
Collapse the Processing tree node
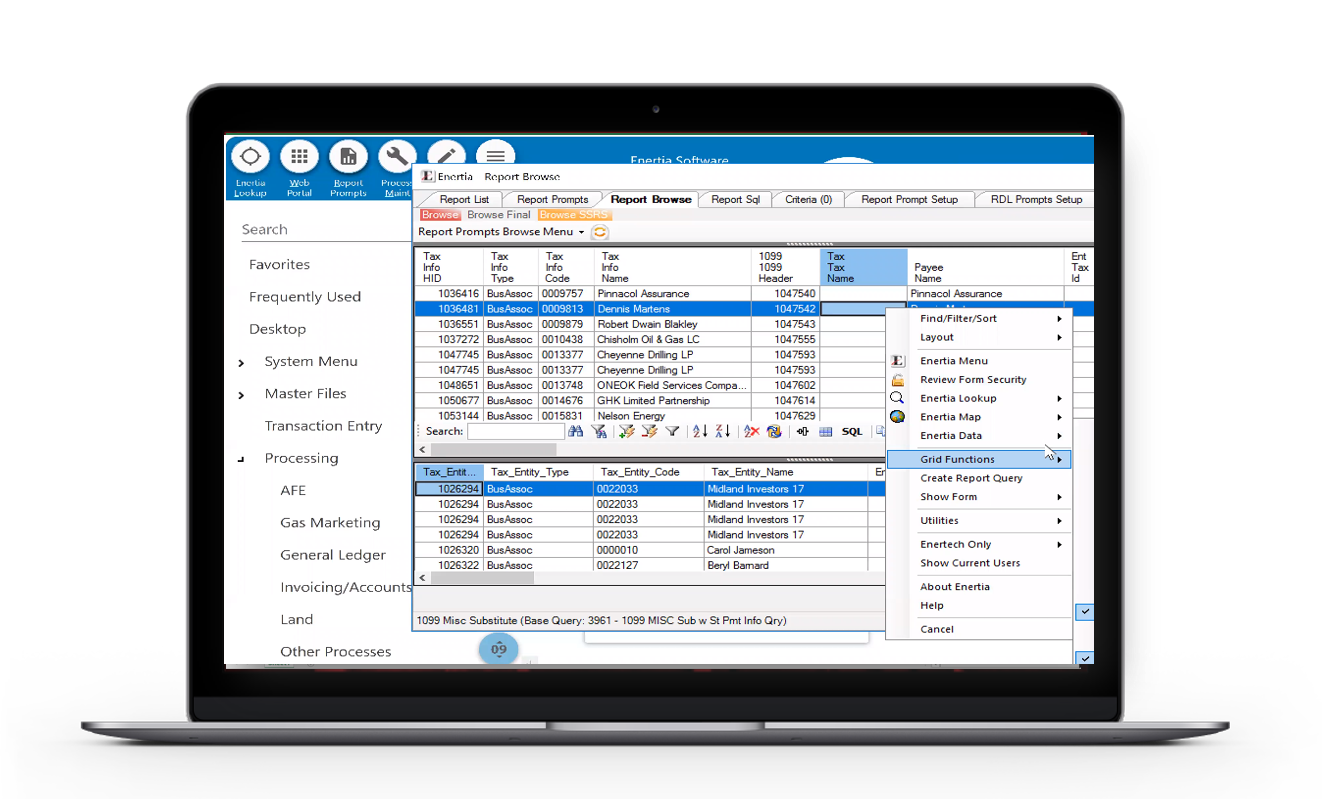pos(241,459)
